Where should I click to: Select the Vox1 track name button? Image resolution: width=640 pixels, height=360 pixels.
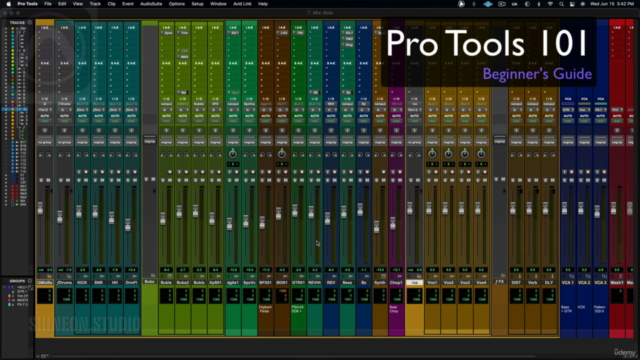(x=432, y=282)
